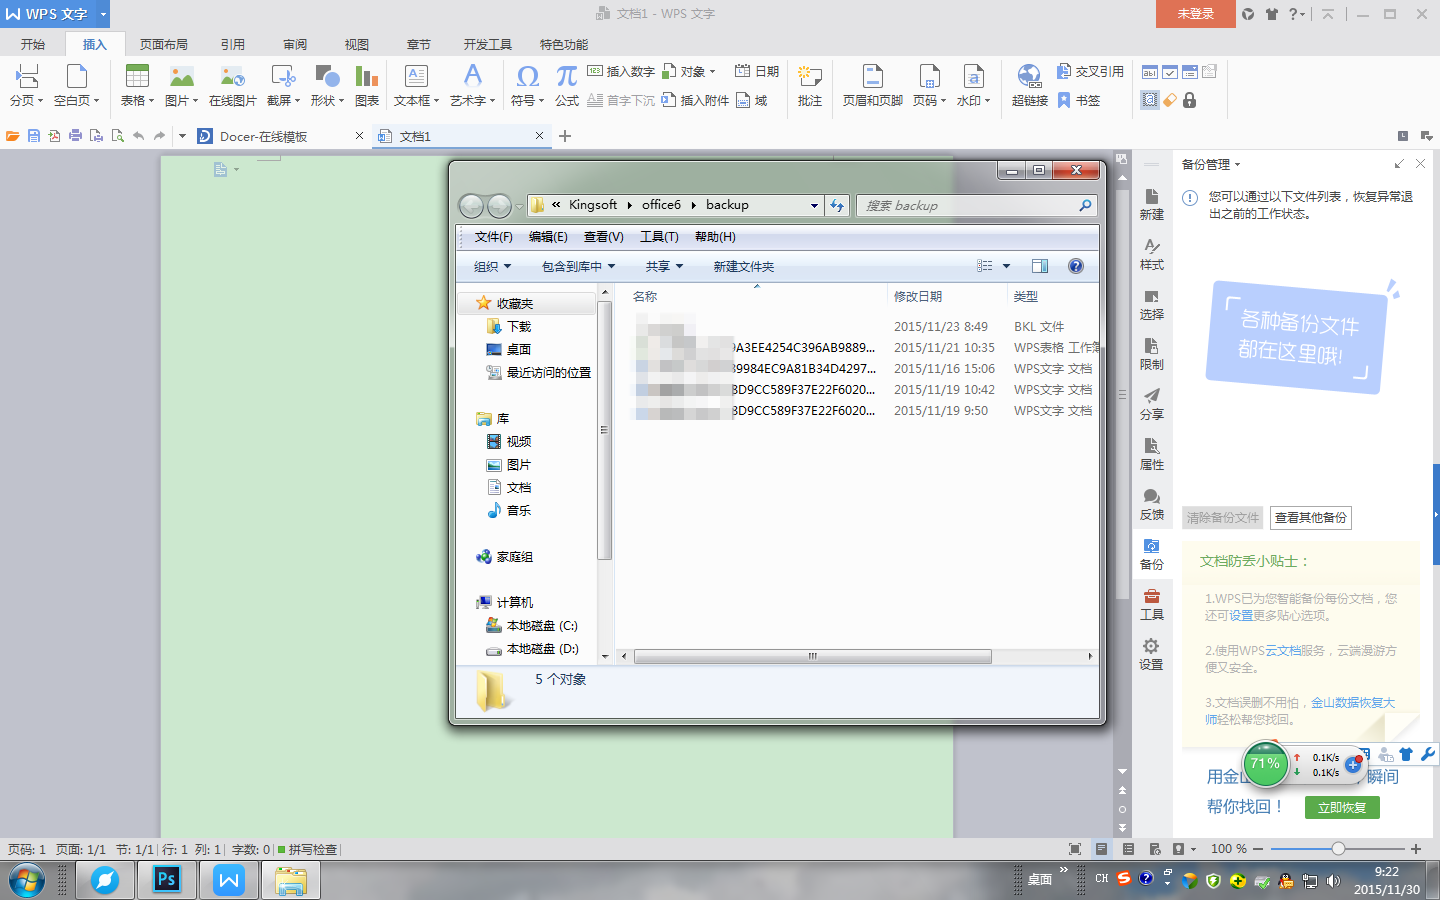1440x900 pixels.
Task: Switch to outline view in status bar
Action: pos(1128,849)
